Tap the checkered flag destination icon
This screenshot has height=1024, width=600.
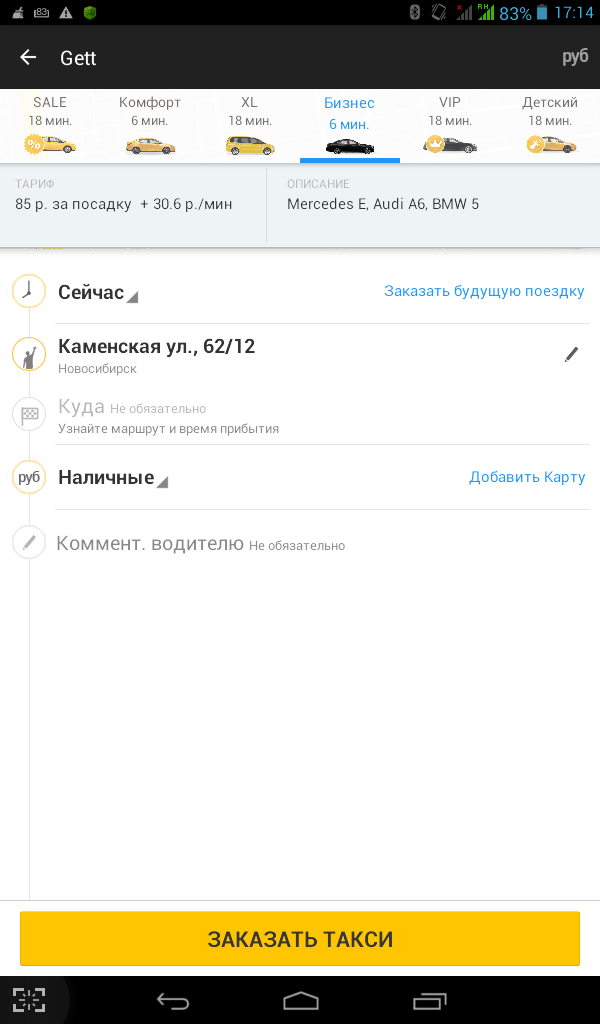click(29, 414)
